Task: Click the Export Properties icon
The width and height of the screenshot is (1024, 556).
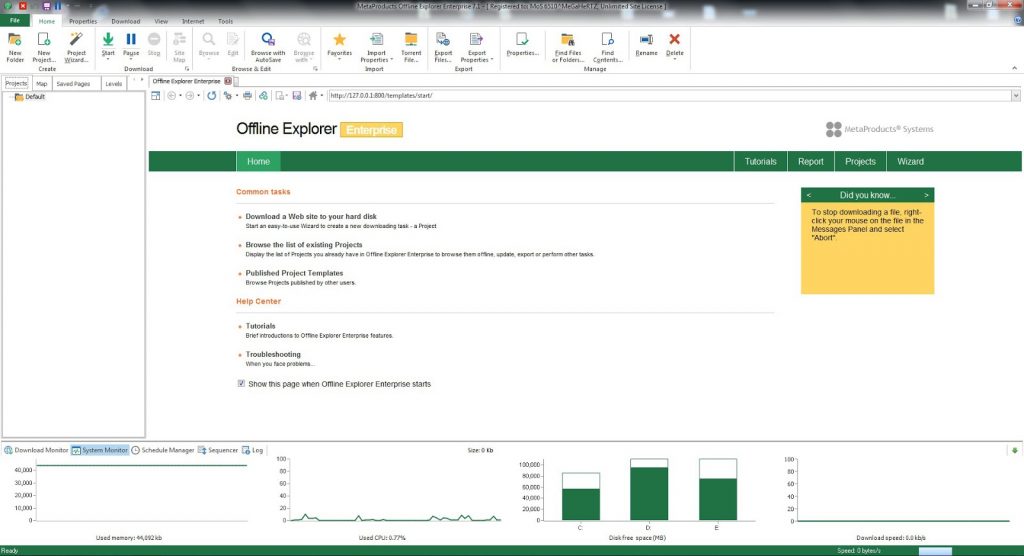Action: (476, 39)
